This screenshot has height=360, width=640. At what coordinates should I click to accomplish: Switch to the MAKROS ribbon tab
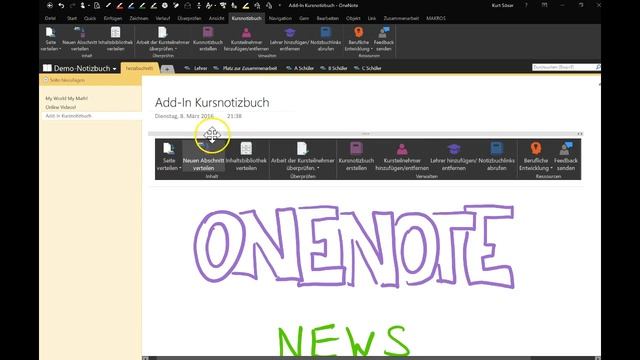click(436, 18)
